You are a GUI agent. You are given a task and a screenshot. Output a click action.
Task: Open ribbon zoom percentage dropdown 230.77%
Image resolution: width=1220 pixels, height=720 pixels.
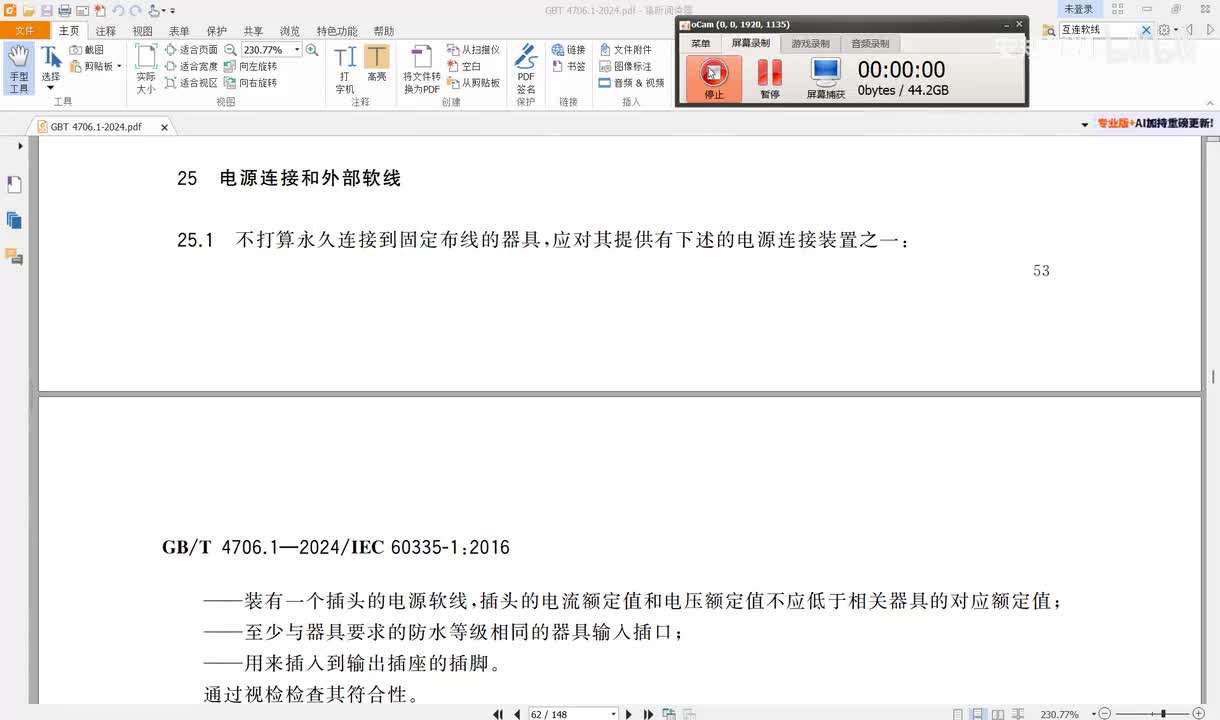[297, 49]
